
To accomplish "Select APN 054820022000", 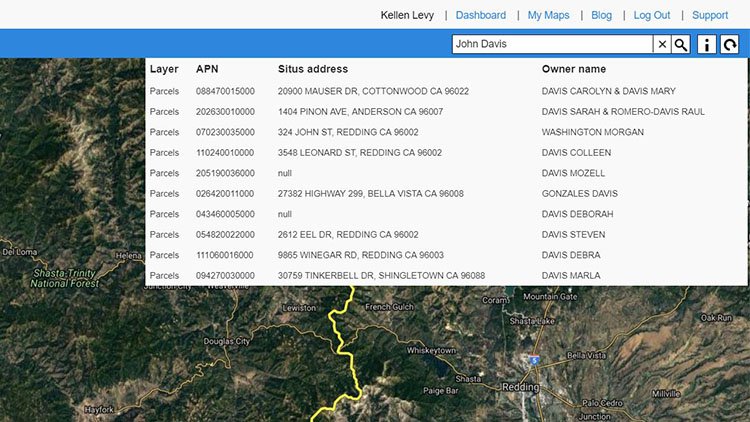I will tap(225, 235).
